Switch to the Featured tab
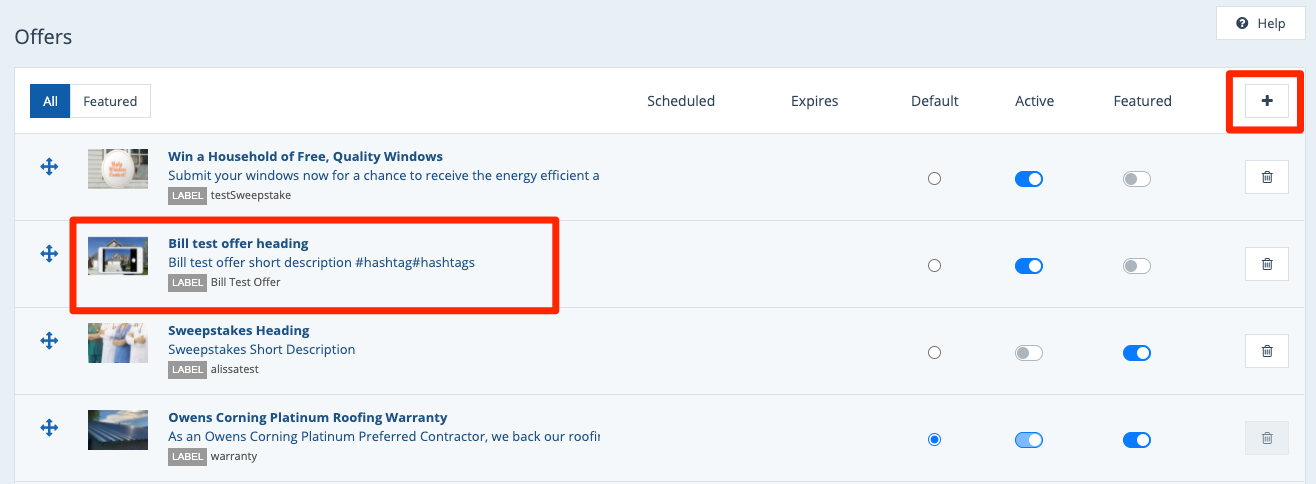 tap(110, 101)
